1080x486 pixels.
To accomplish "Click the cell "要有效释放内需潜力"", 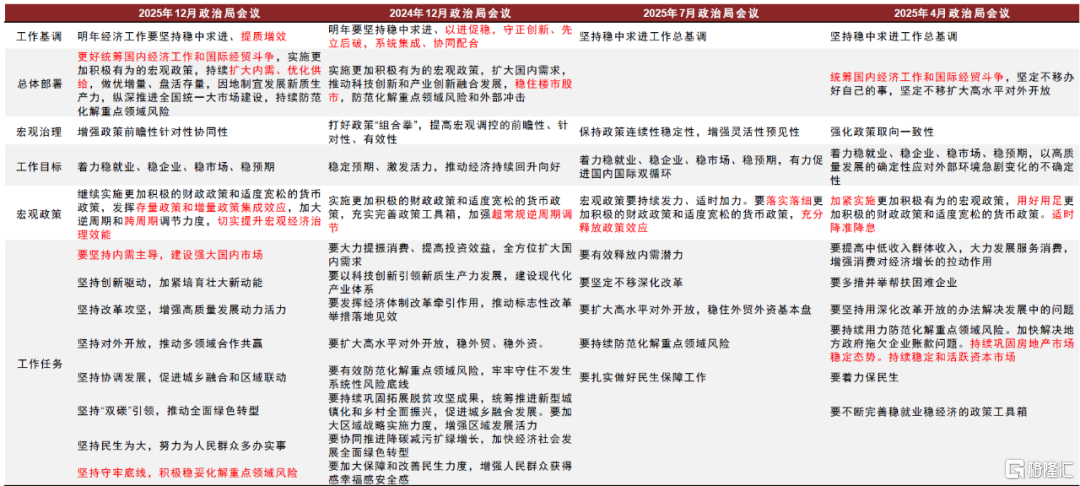I will click(x=632, y=255).
